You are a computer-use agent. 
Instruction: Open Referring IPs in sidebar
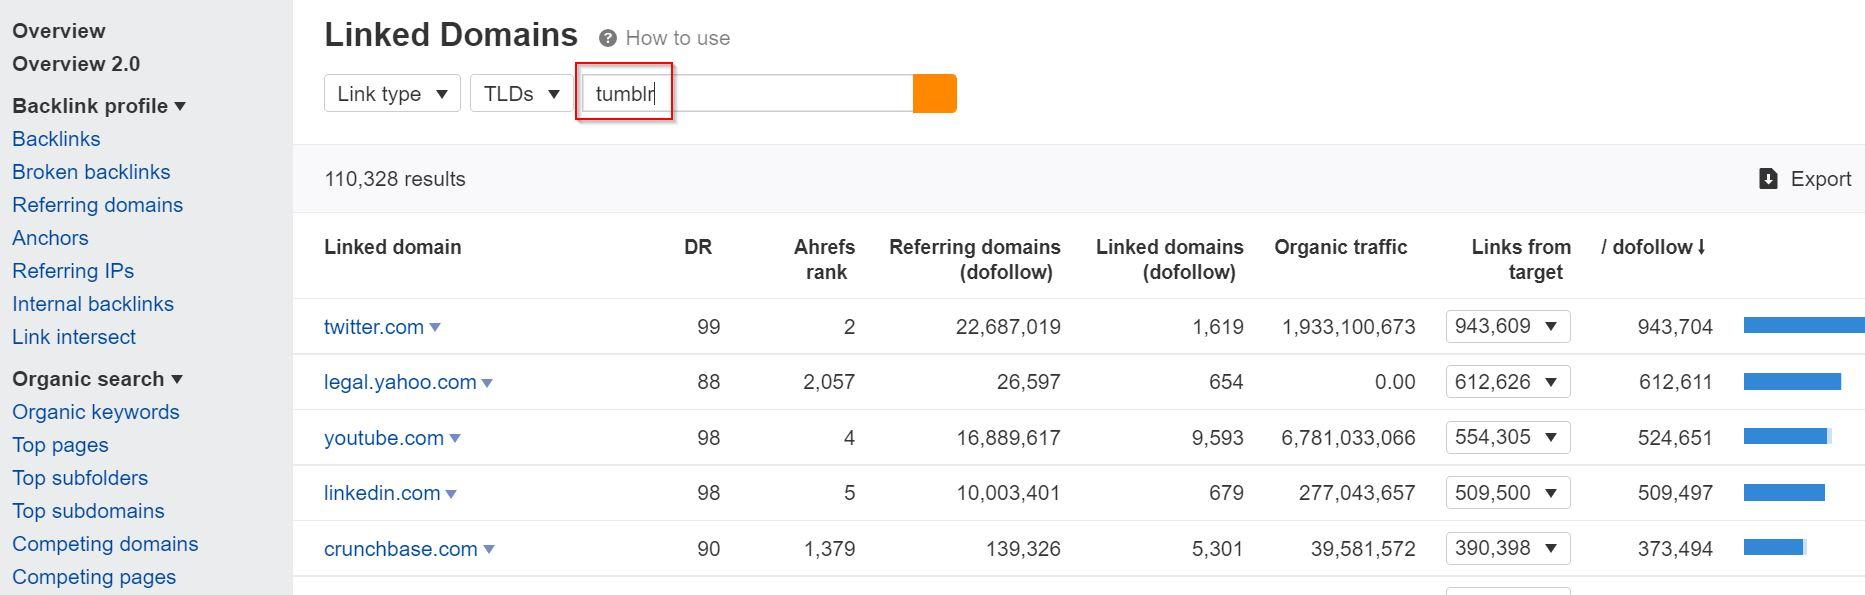(x=73, y=271)
